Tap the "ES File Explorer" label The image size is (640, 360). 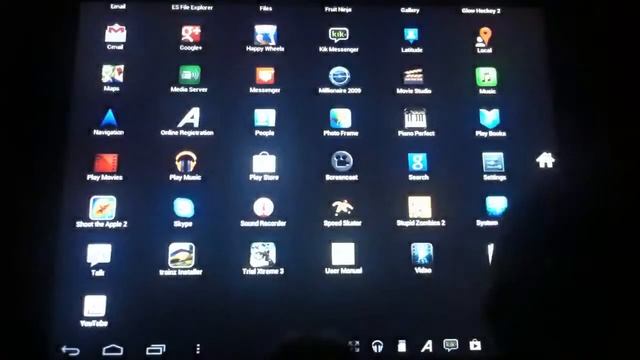[192, 7]
